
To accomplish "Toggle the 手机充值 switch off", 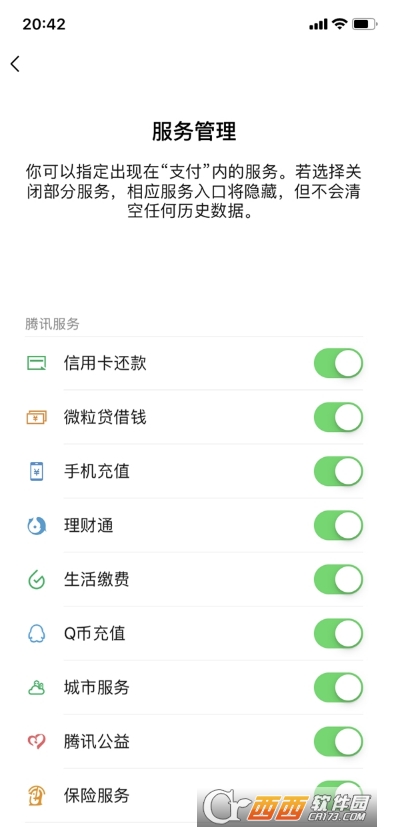I will pos(338,471).
